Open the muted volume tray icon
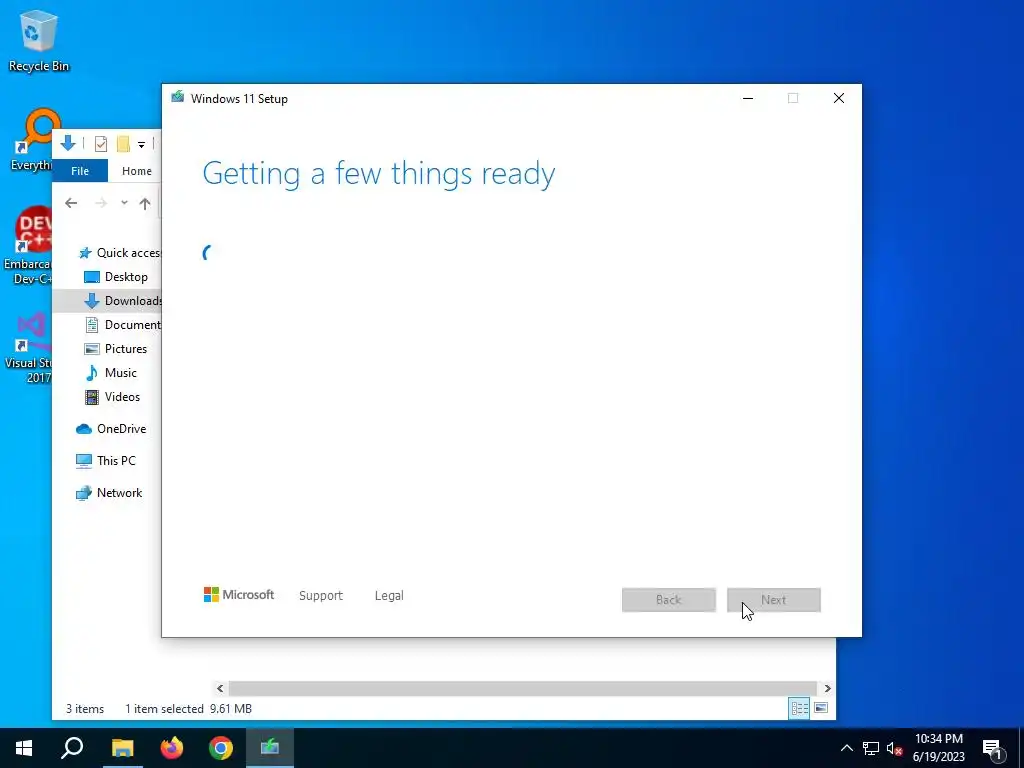 [895, 748]
